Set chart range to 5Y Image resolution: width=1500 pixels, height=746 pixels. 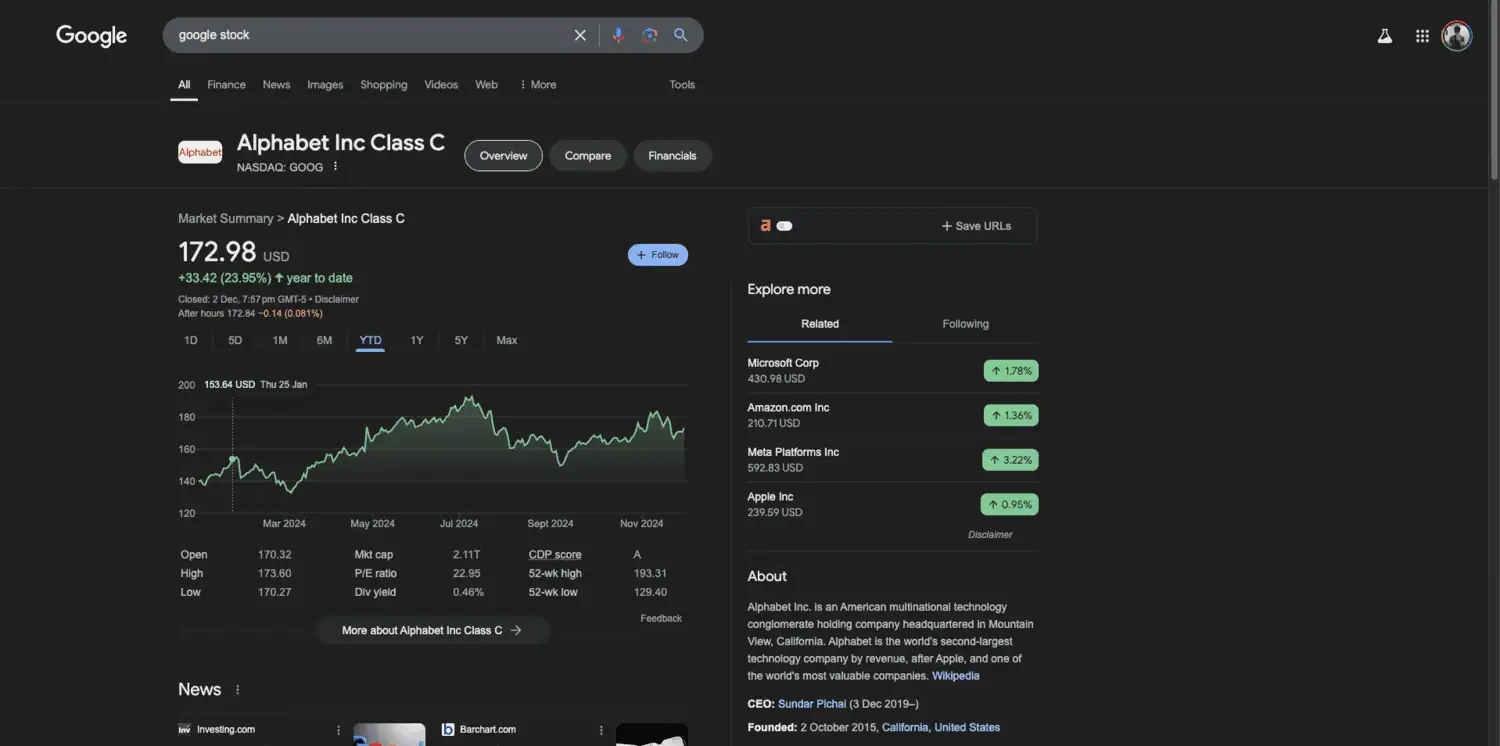coord(461,341)
